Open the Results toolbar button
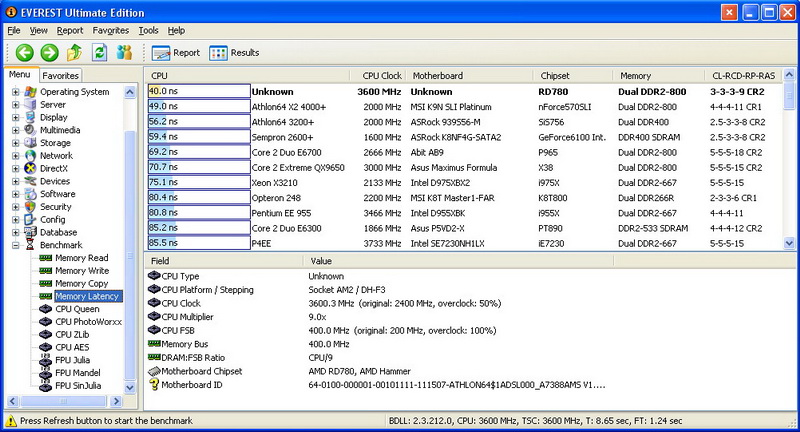The image size is (800, 432). [x=235, y=53]
